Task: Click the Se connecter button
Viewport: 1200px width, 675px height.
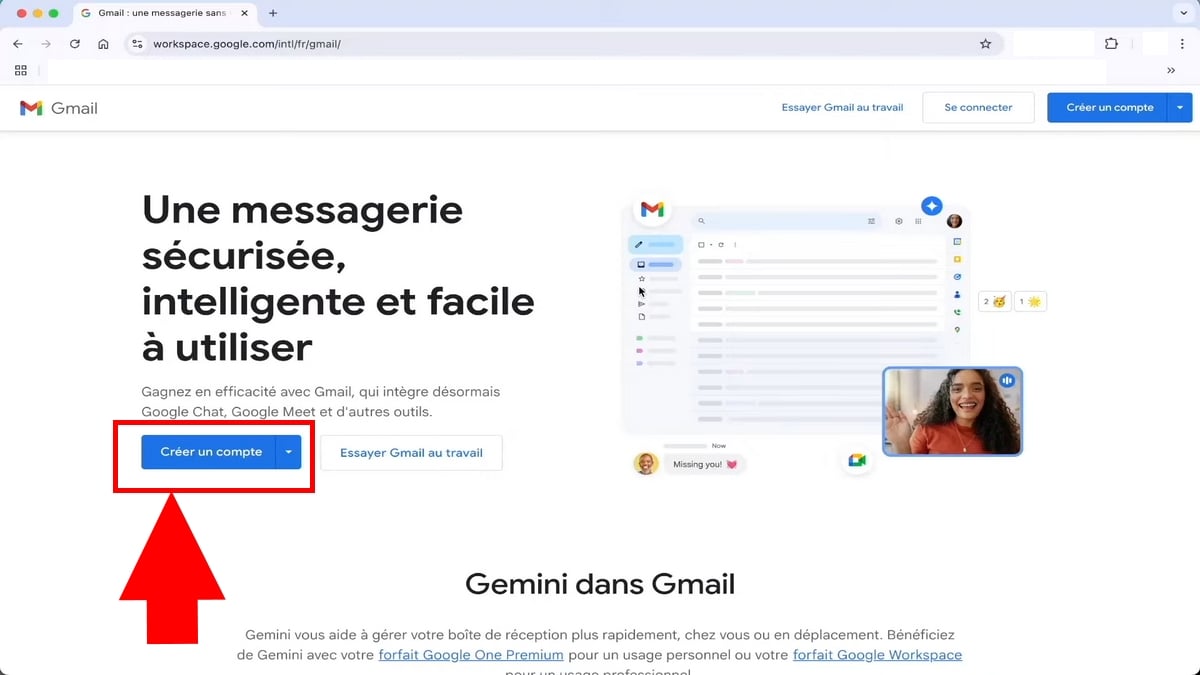Action: [x=978, y=108]
